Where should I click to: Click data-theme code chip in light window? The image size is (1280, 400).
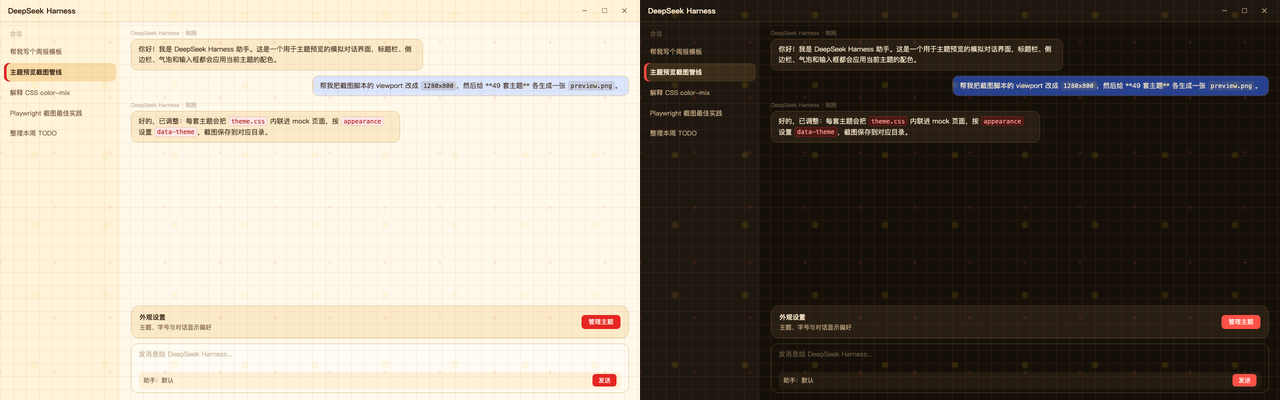(x=175, y=132)
